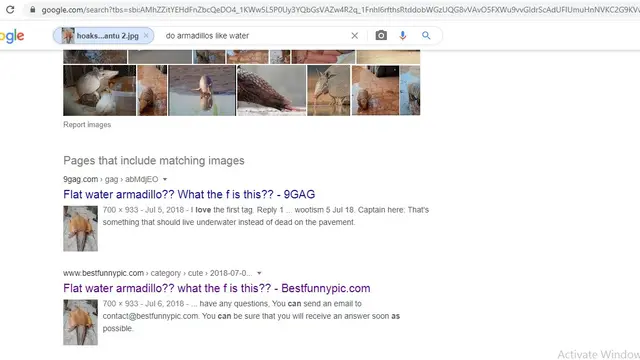Start voice search with the microphone icon
This screenshot has width=640, height=360.
click(402, 36)
